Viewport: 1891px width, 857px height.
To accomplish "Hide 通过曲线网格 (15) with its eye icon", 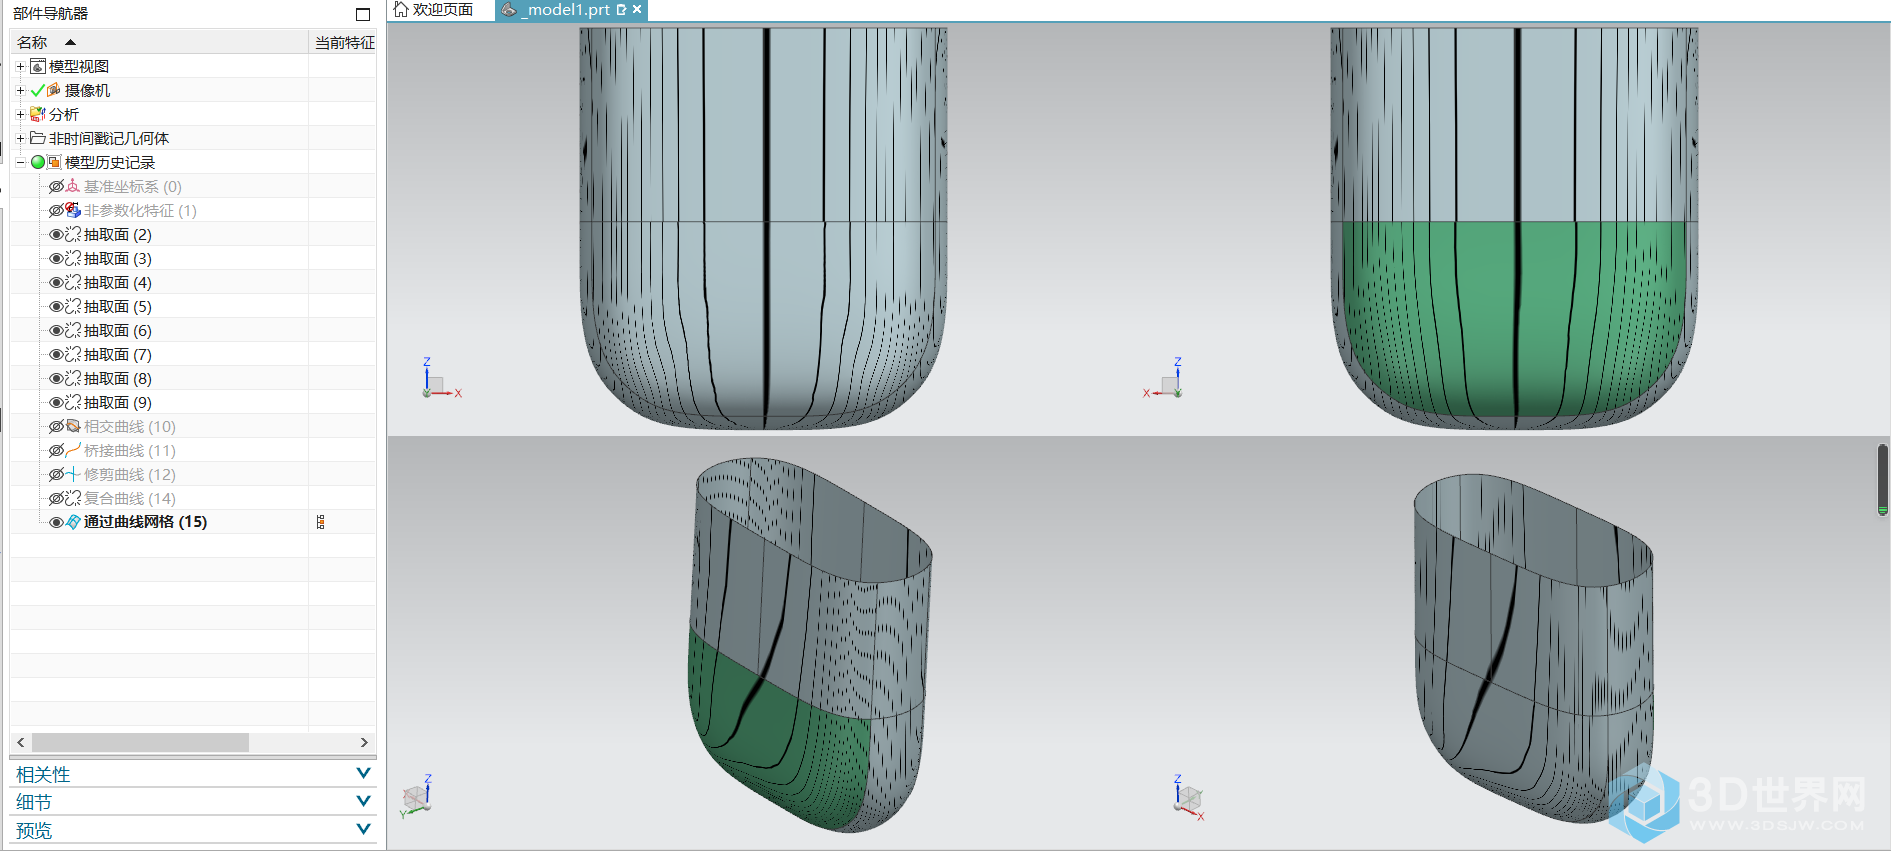I will point(56,522).
